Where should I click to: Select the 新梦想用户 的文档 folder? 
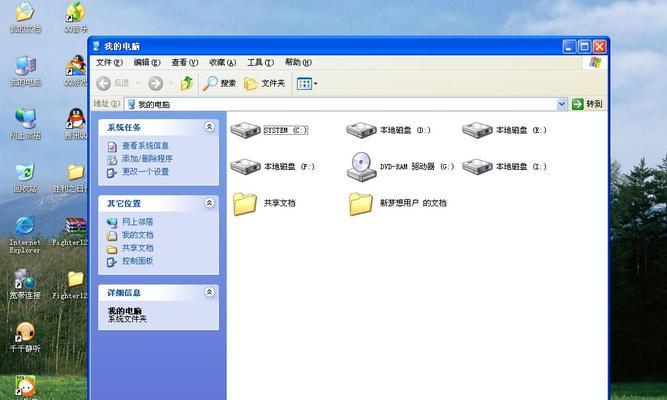click(361, 203)
